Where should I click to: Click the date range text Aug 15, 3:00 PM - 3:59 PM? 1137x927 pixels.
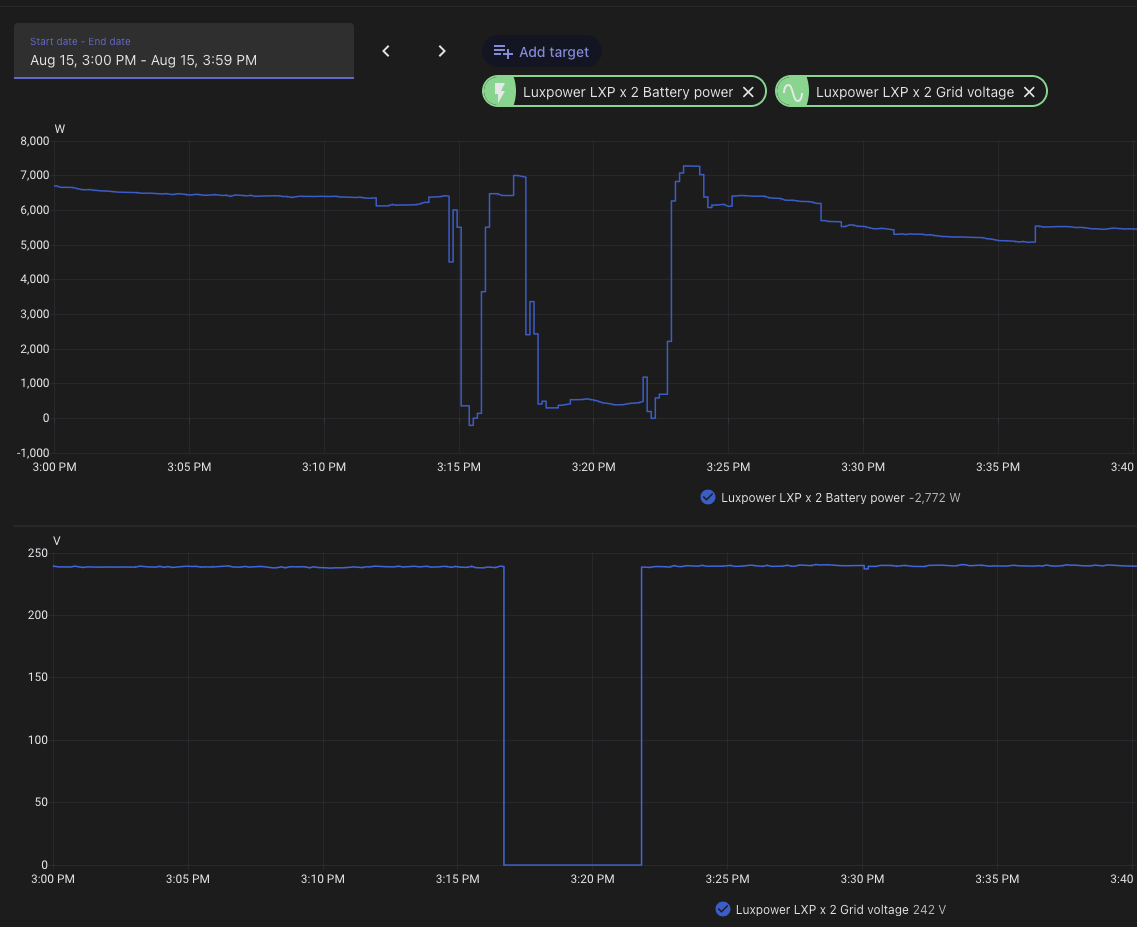click(x=144, y=60)
